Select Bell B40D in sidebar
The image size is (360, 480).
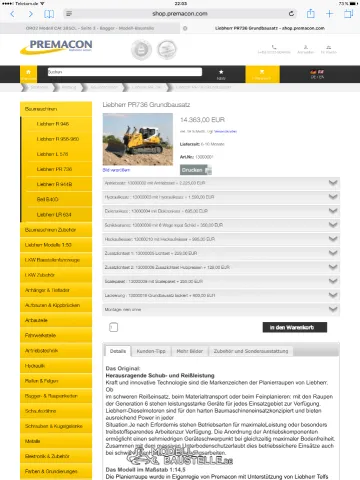(x=56, y=199)
